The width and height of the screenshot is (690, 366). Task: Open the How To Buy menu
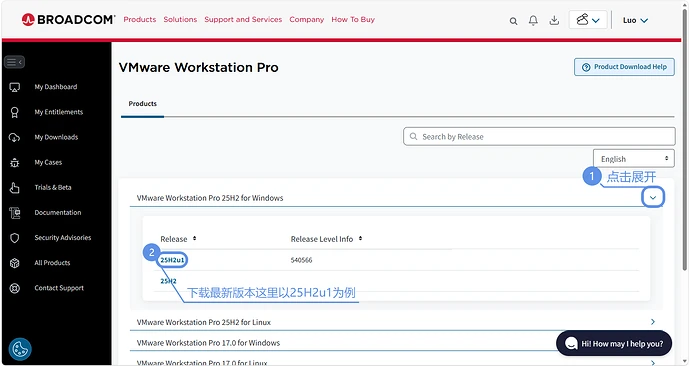point(353,19)
